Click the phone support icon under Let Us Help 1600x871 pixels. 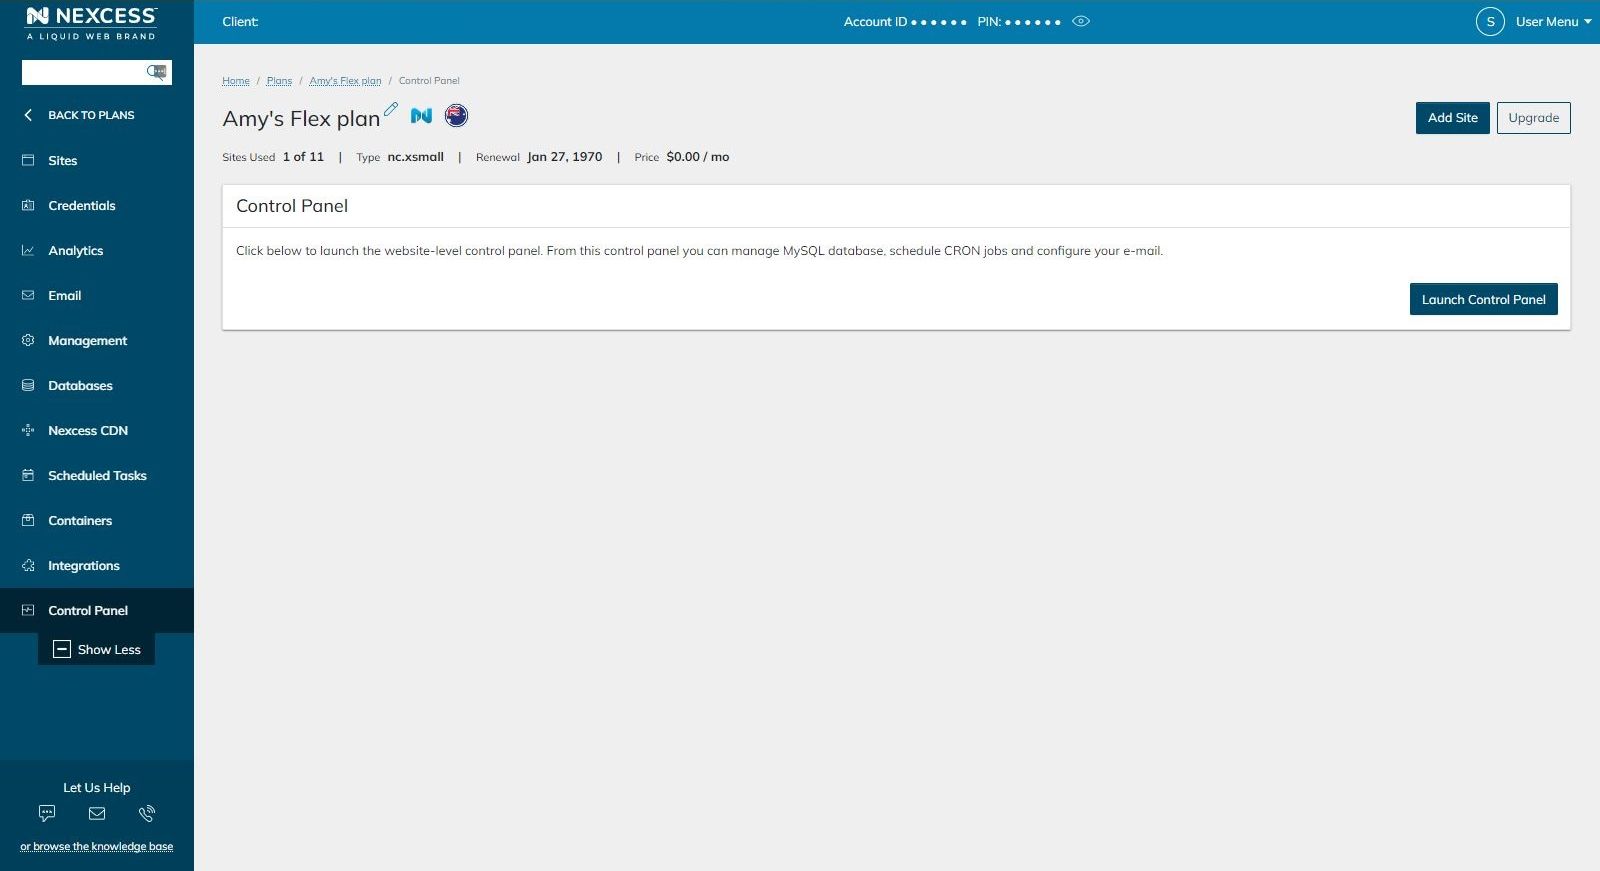147,813
